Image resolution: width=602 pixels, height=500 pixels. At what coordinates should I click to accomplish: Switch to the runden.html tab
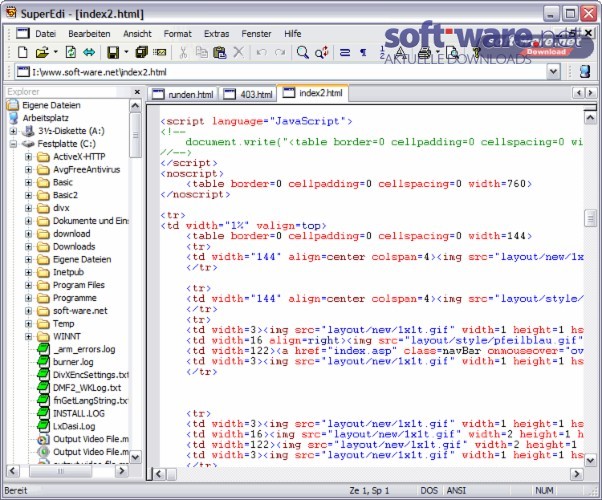click(183, 94)
